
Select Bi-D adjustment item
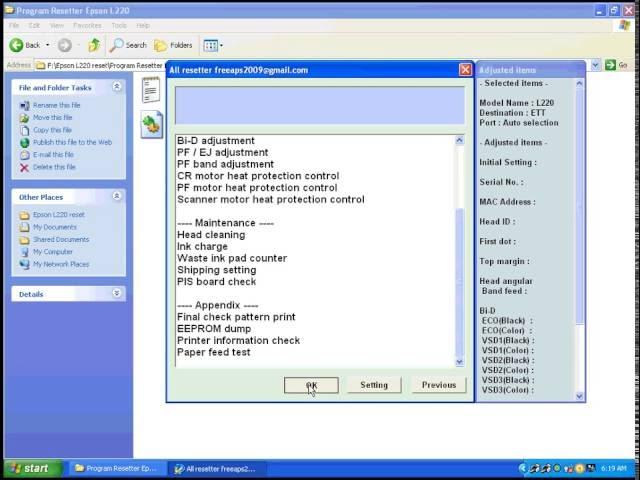[216, 141]
